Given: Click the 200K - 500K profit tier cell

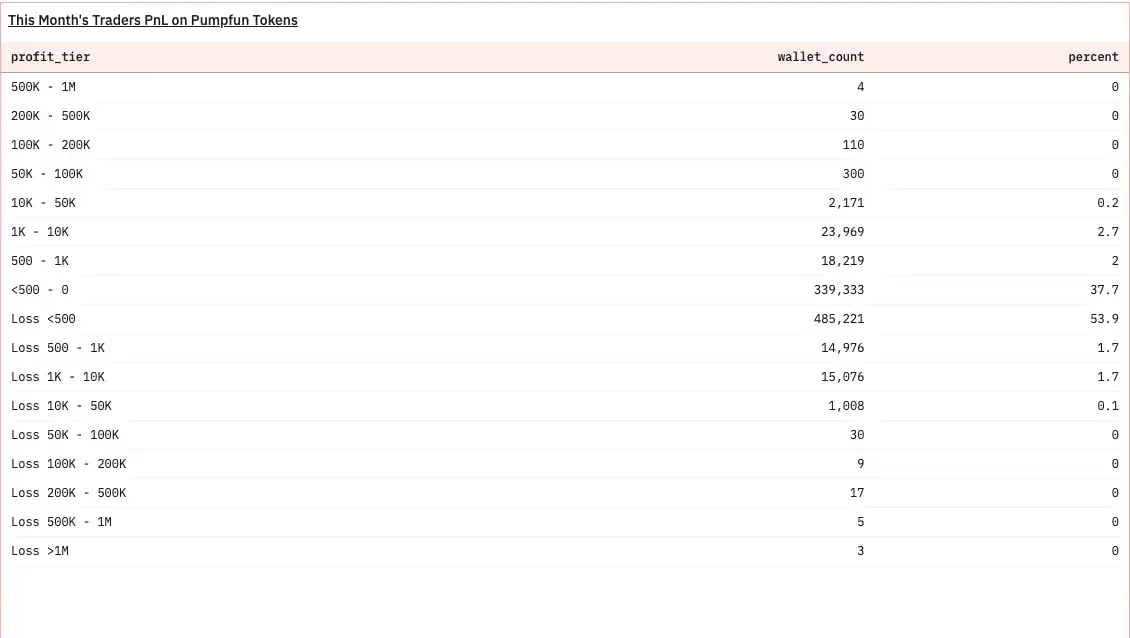Looking at the screenshot, I should (x=50, y=116).
